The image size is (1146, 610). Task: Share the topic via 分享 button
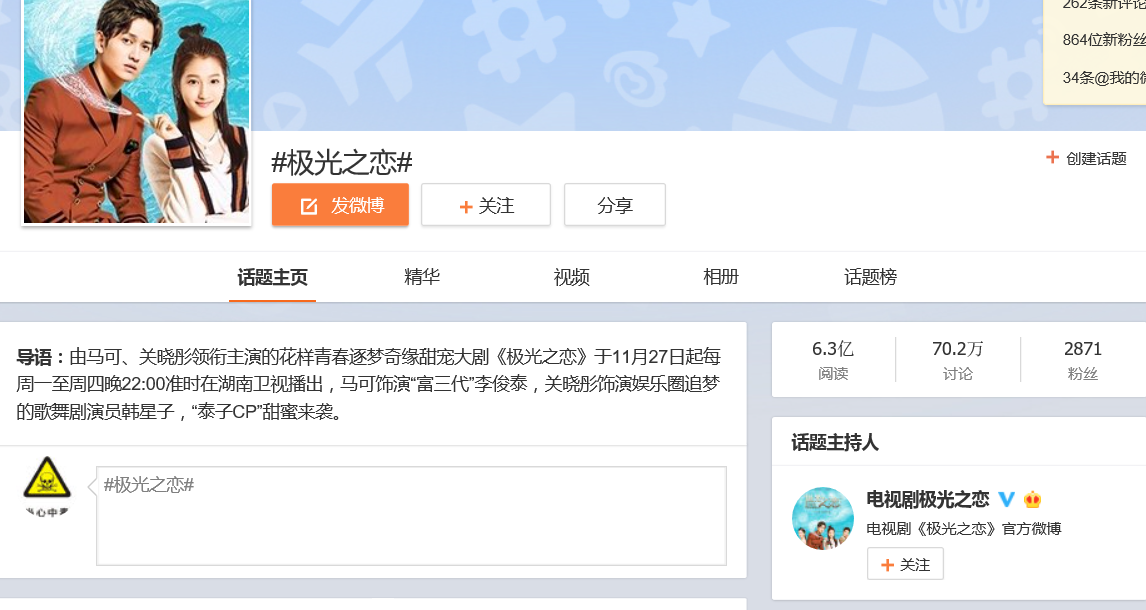pyautogui.click(x=614, y=205)
